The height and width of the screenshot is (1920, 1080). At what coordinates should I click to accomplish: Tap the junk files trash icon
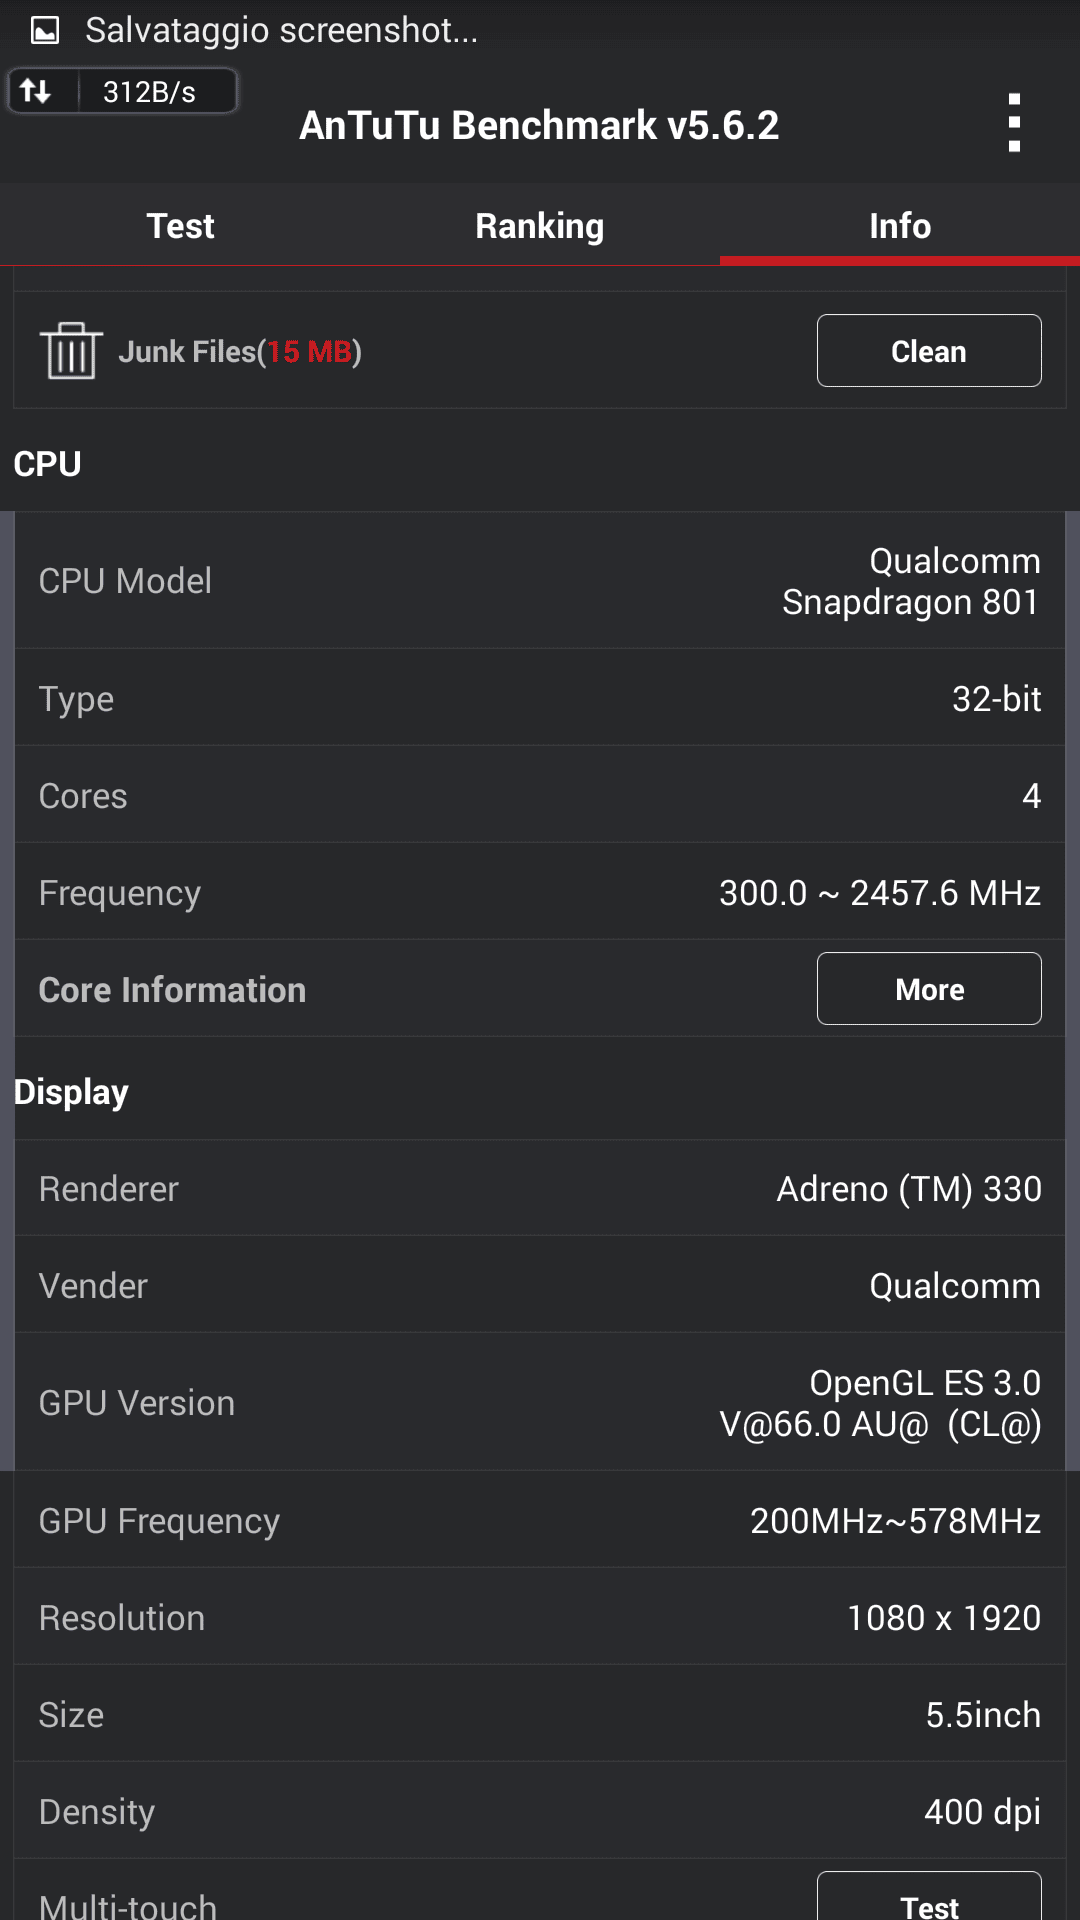tap(71, 351)
